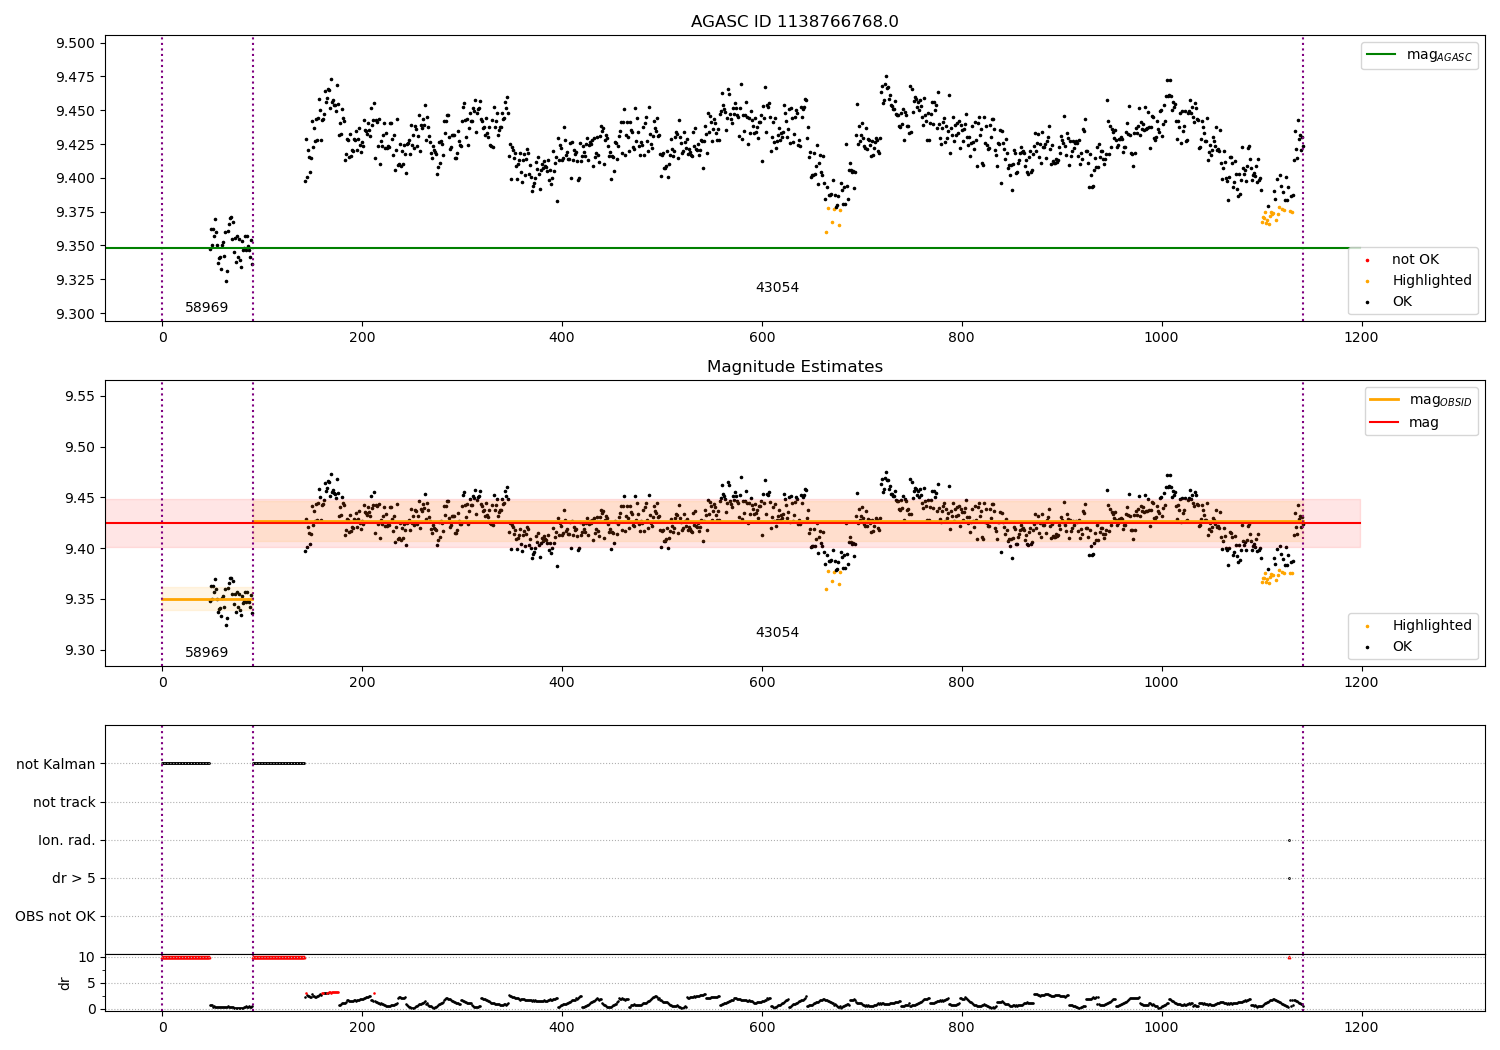
Task: Click the green line sample in the top legend
Action: tap(1381, 55)
